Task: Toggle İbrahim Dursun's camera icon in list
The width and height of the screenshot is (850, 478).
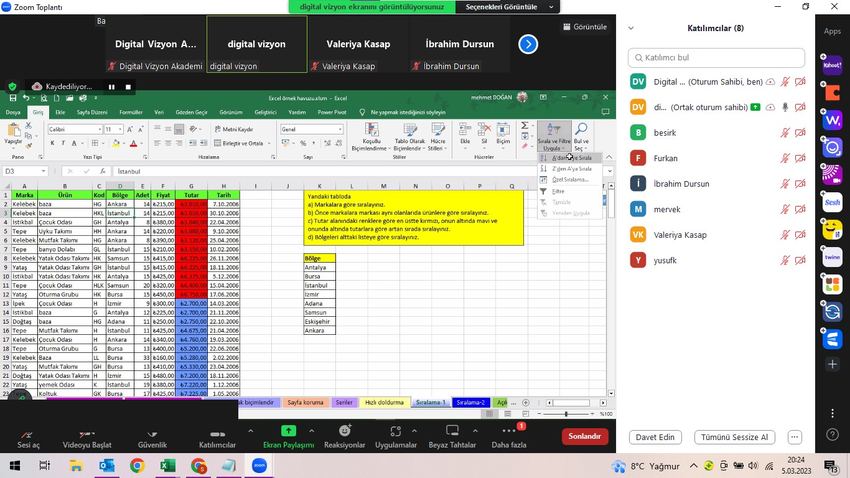Action: click(x=800, y=184)
